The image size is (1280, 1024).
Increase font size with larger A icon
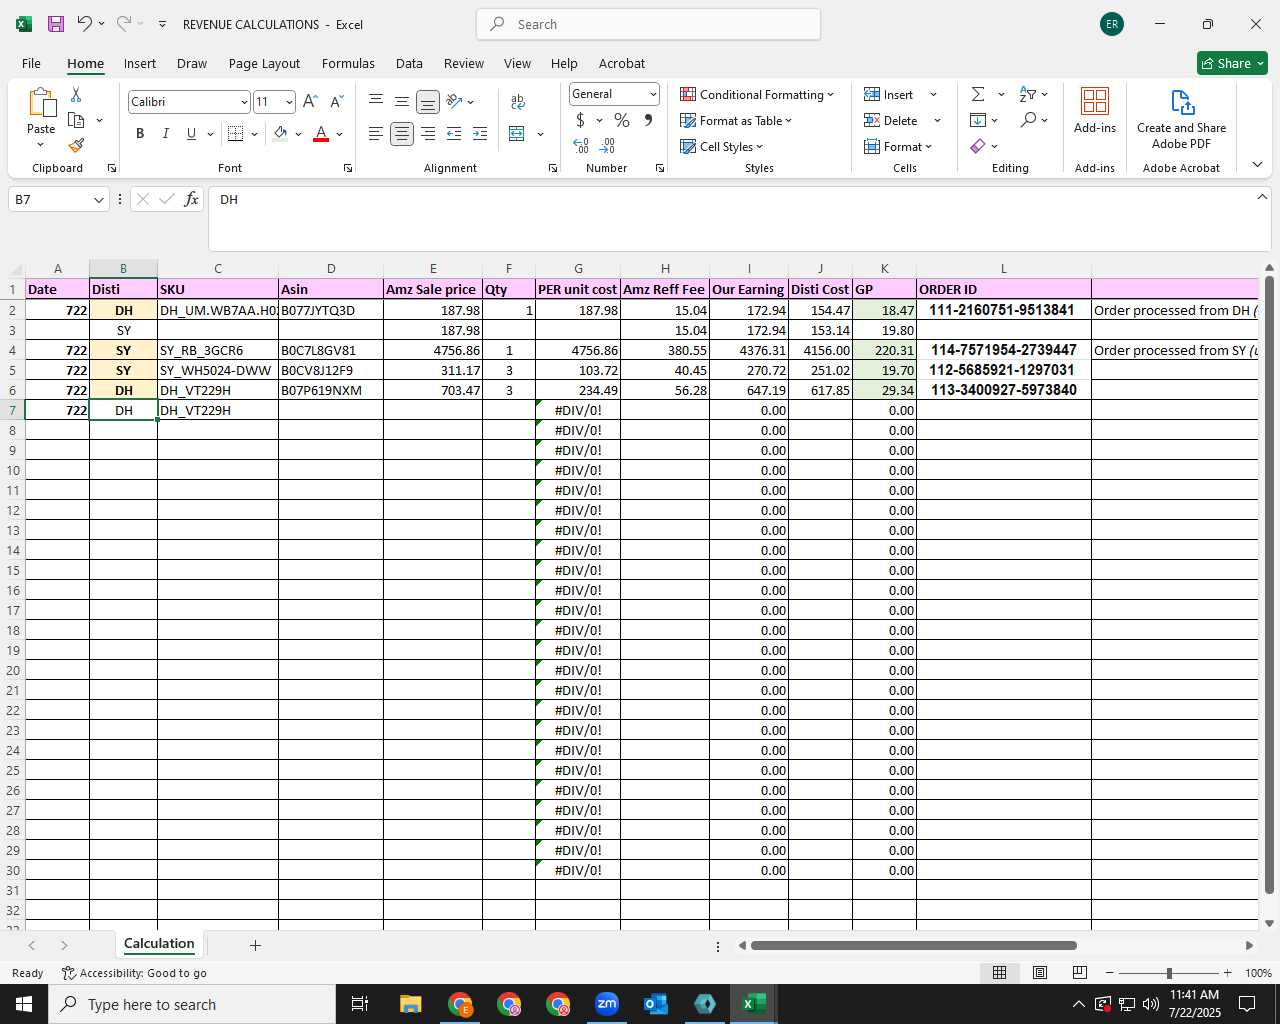310,102
